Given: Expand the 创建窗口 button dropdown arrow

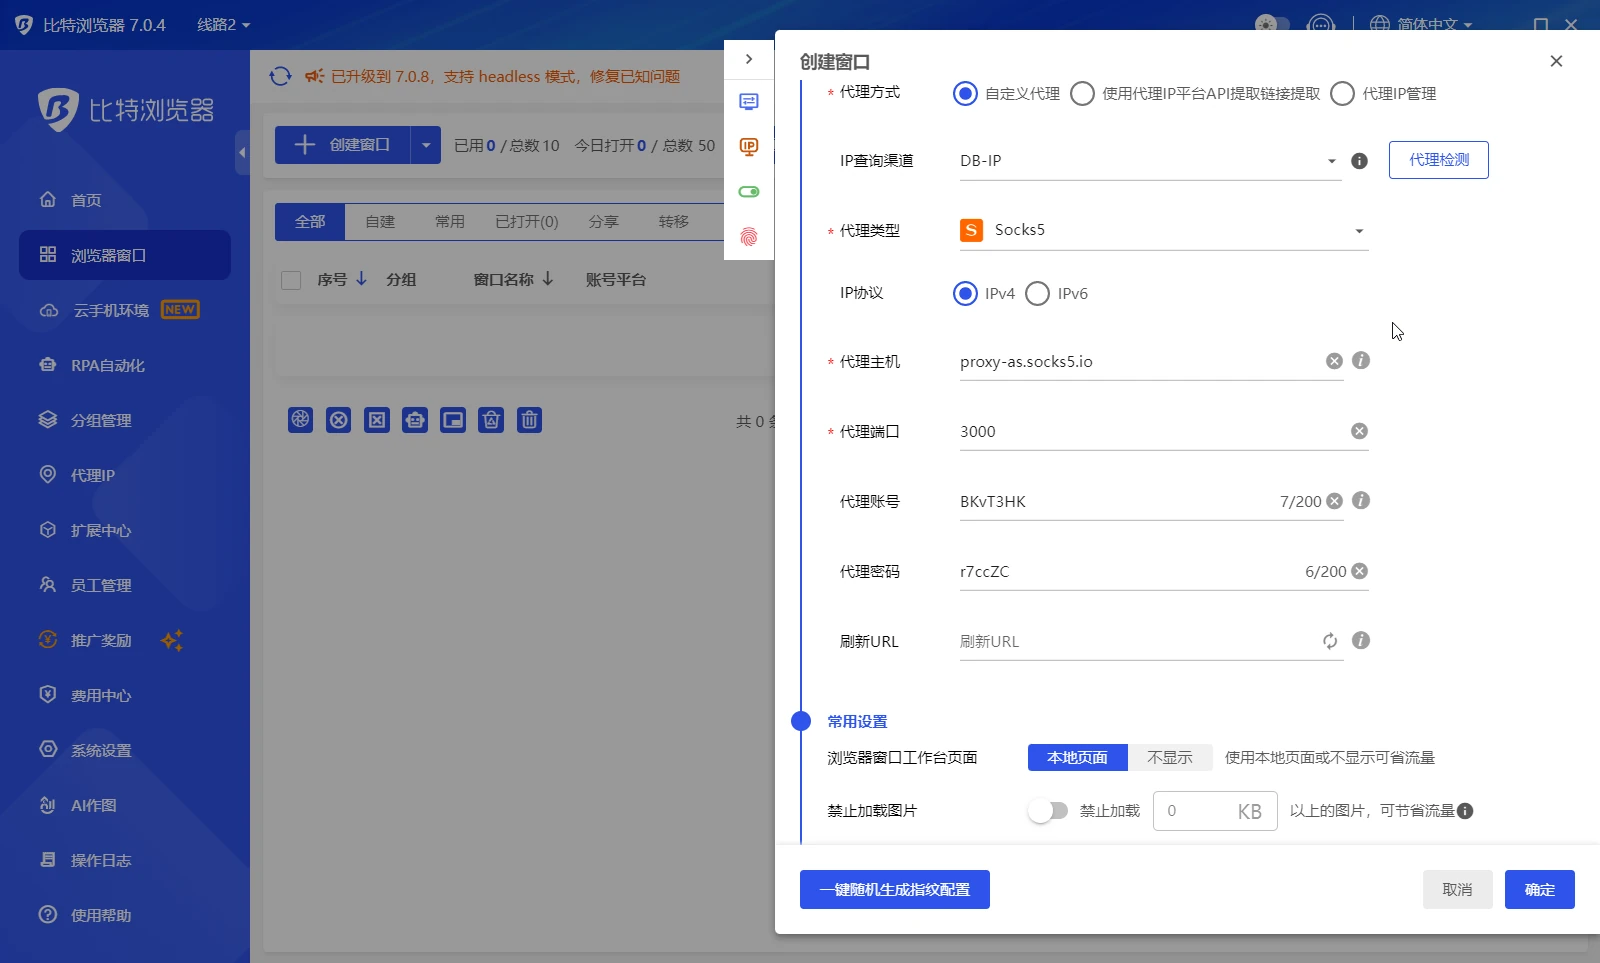Looking at the screenshot, I should 426,145.
